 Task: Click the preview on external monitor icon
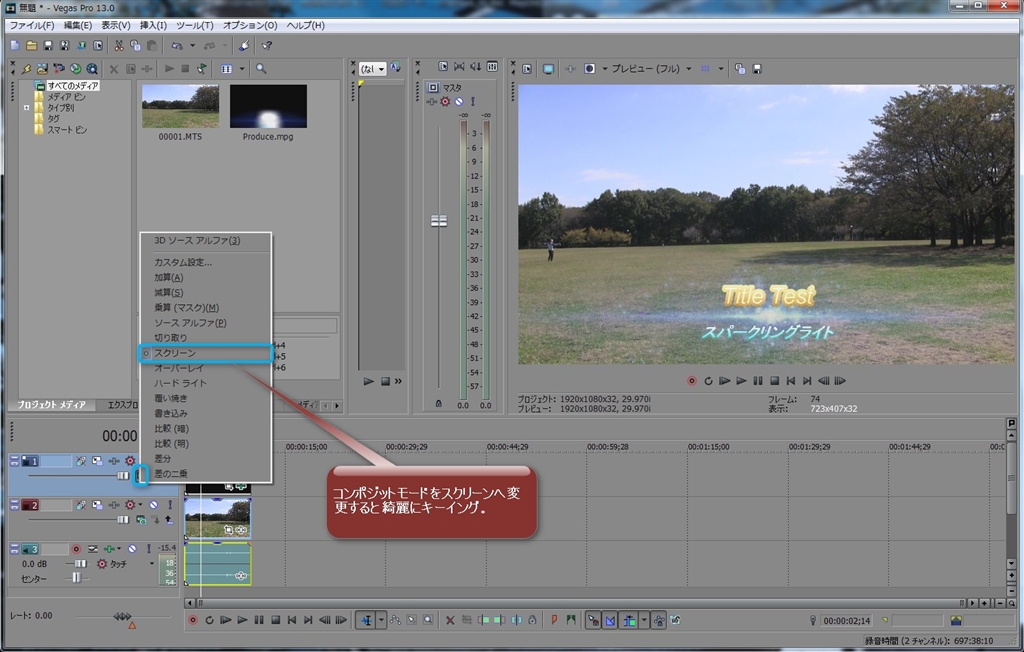(x=548, y=69)
